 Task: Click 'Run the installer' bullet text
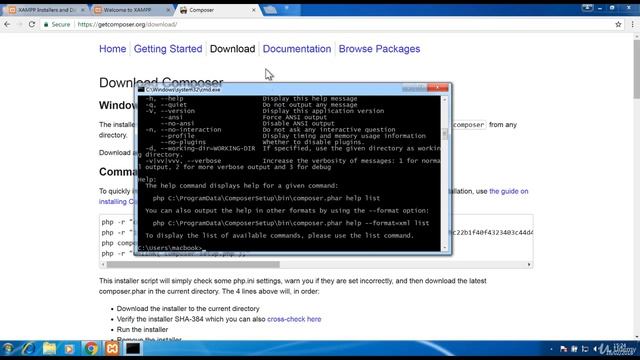142,329
